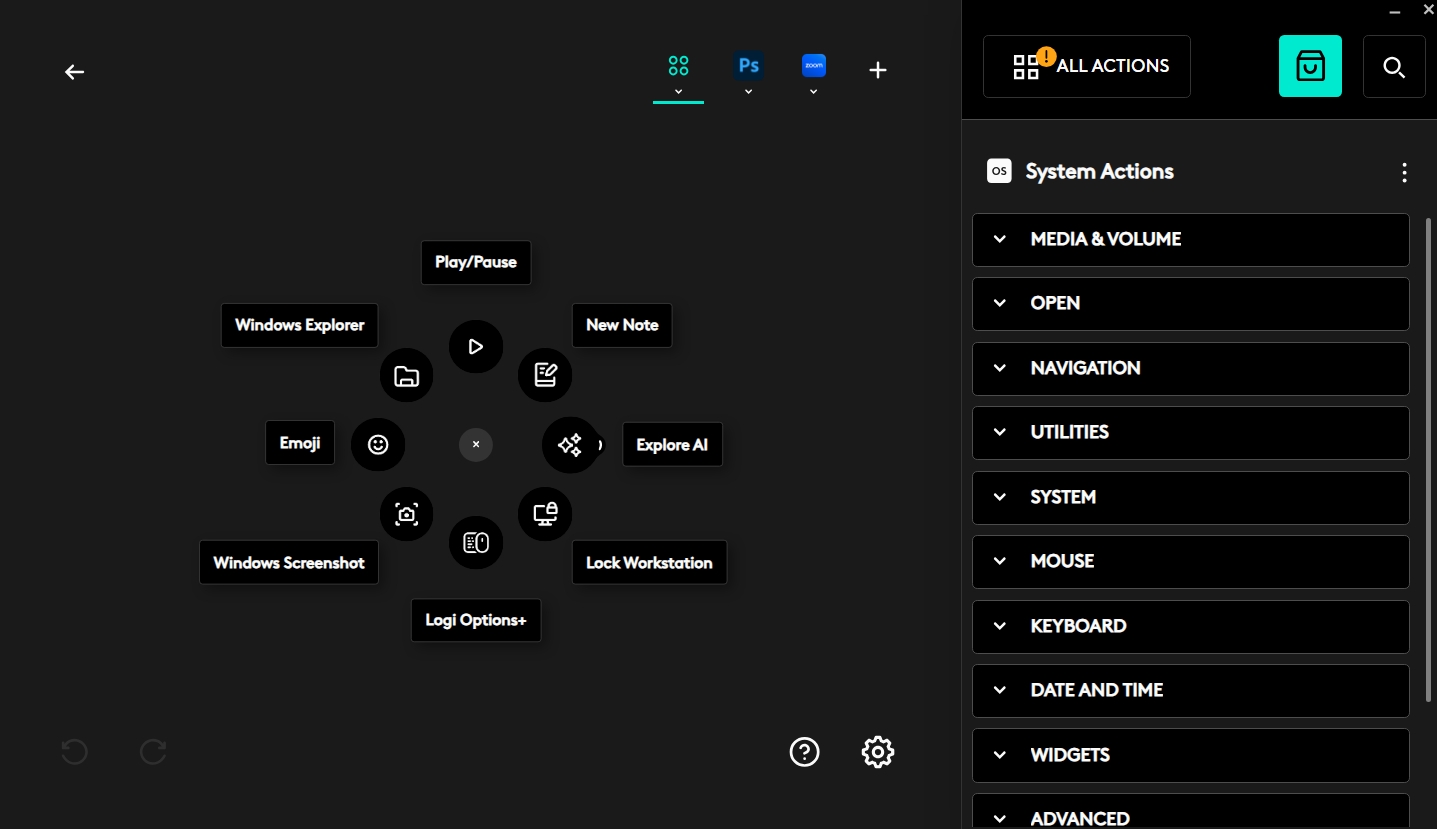
Task: Switch to the Zoom profile tab
Action: 813,66
